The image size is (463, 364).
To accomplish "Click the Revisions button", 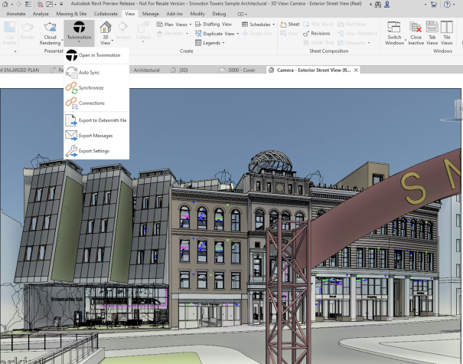I will click(317, 33).
